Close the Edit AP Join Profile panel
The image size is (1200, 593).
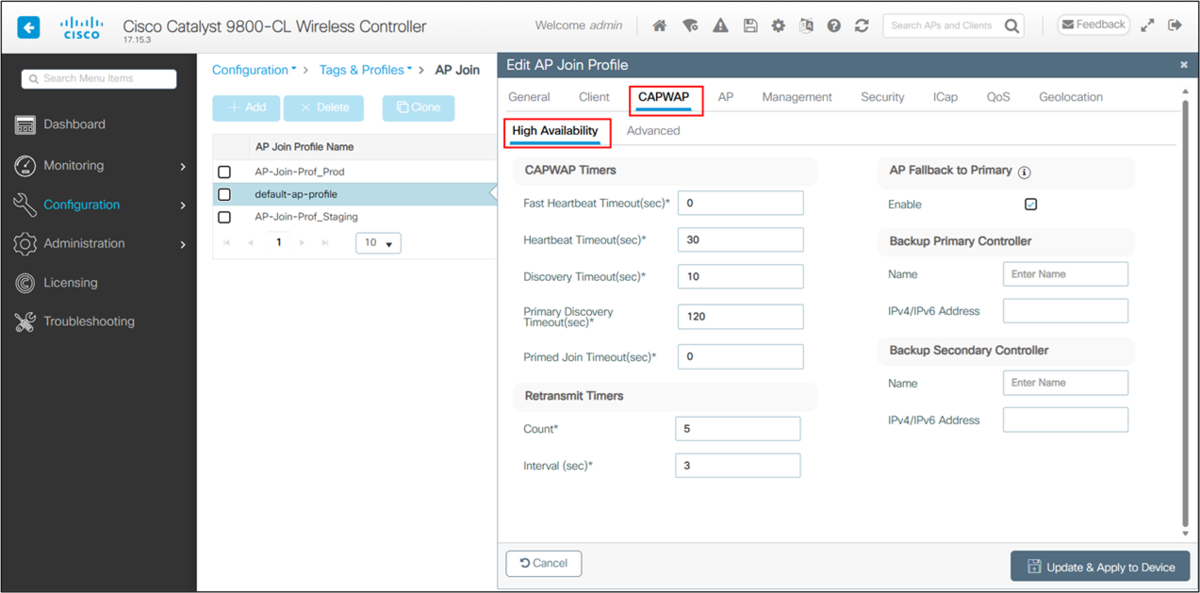tap(1184, 65)
